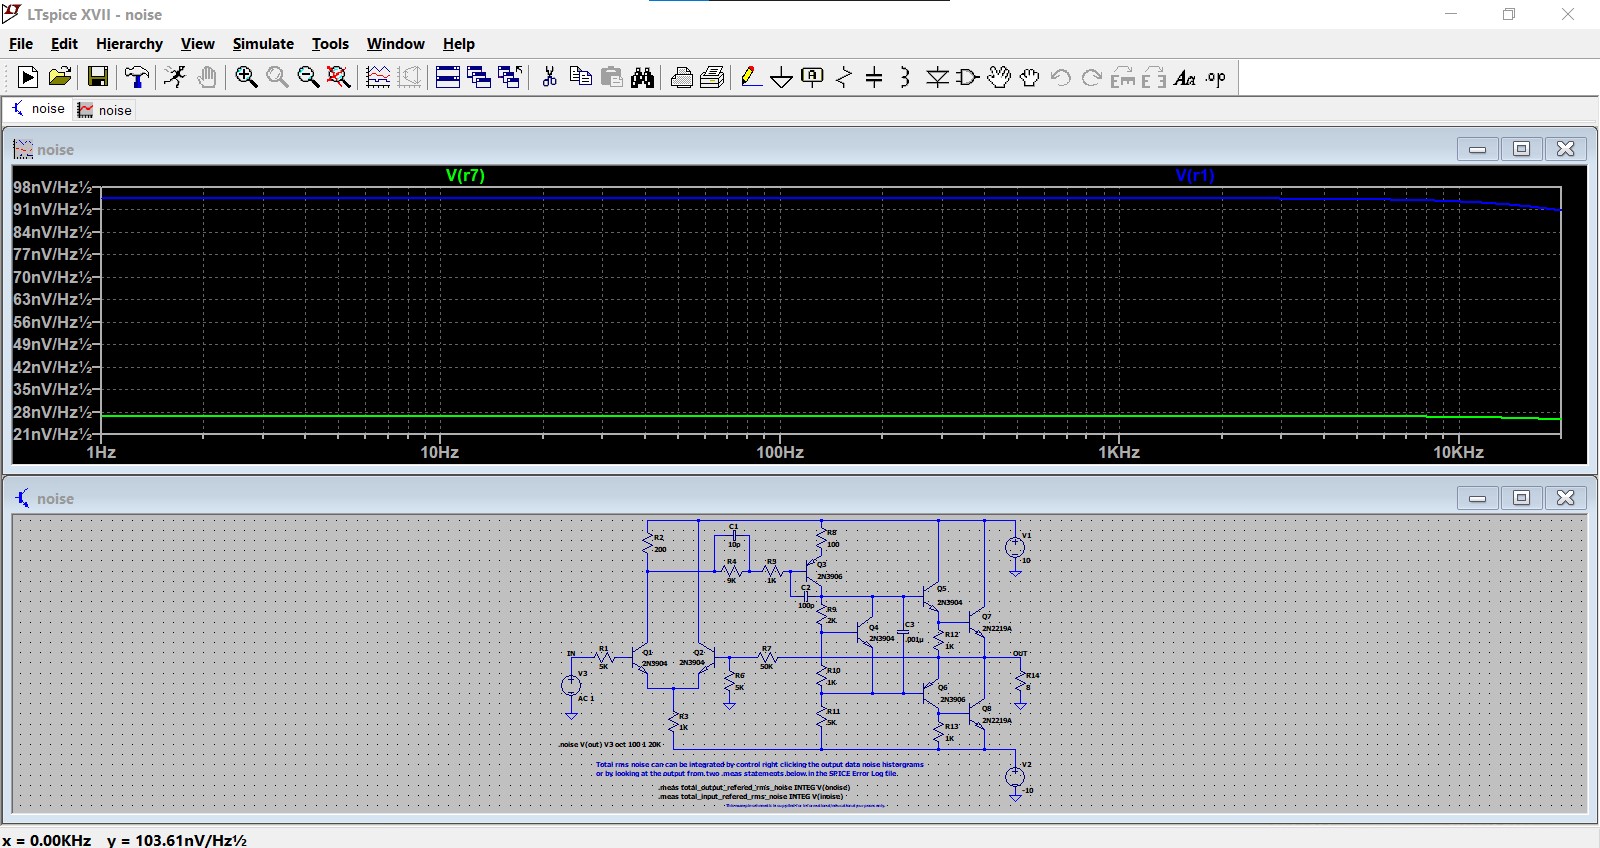Toggle autorange with the waveform plot icon

coord(378,77)
